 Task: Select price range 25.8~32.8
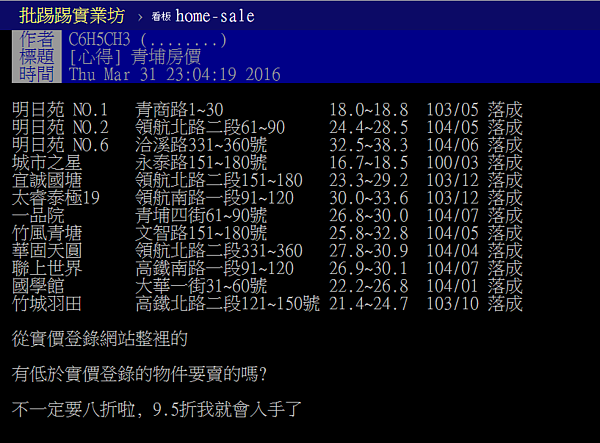tap(369, 233)
